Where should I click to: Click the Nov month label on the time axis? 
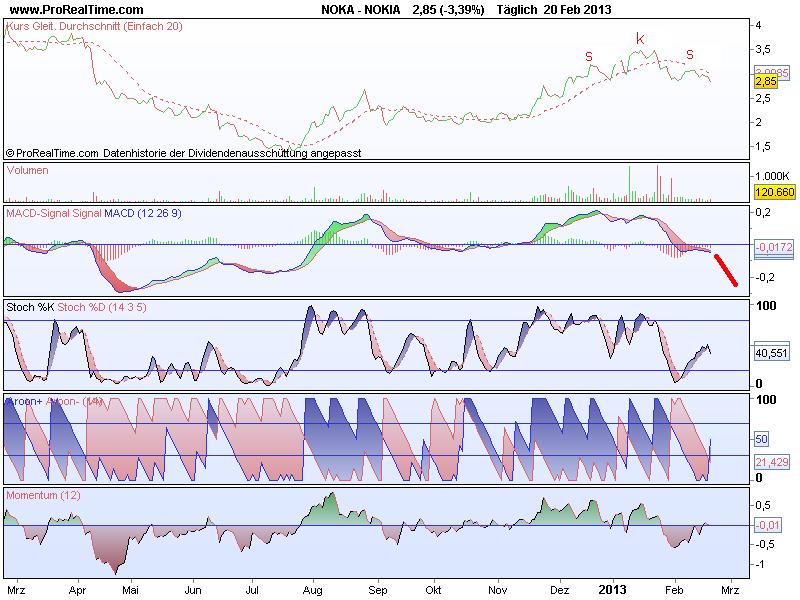497,590
